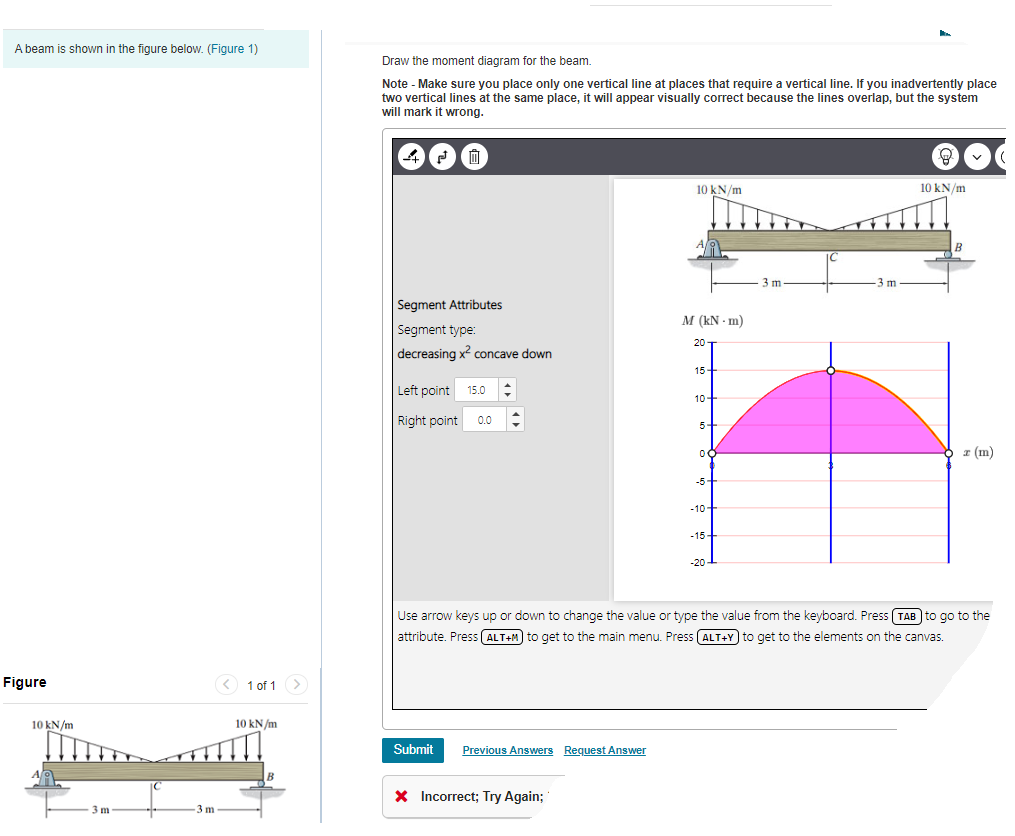The width and height of the screenshot is (1015, 836).
Task: Open the chevron dropdown beside the lightbulb
Action: click(976, 156)
